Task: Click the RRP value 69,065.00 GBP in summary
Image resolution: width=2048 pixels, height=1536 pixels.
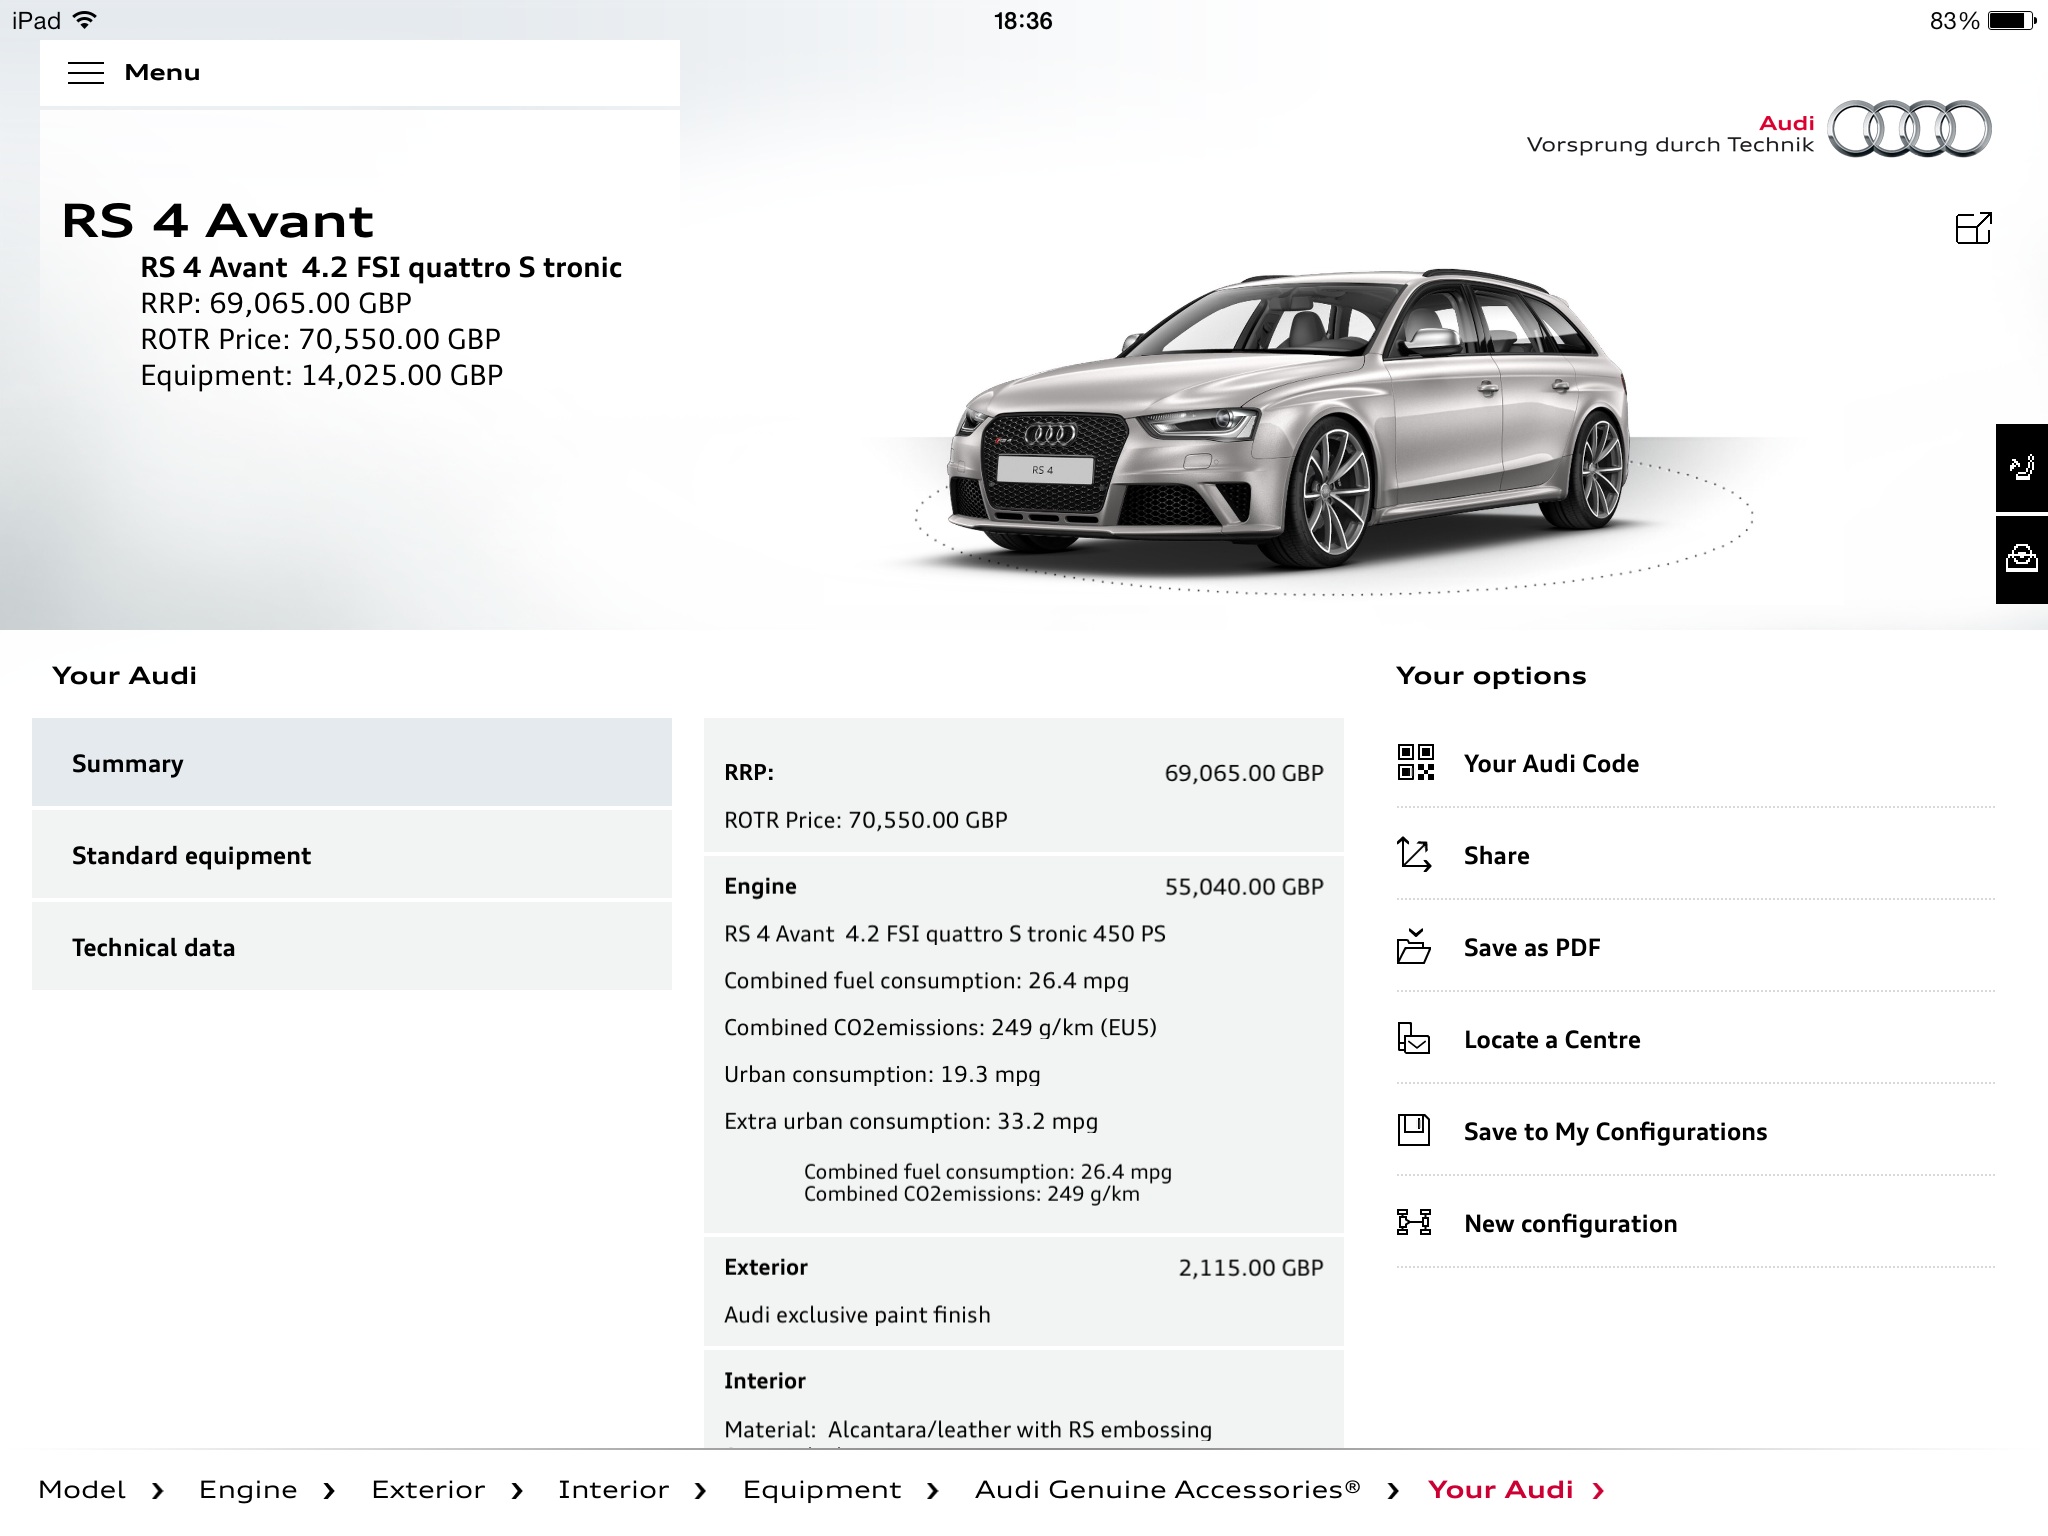Action: pos(1244,773)
